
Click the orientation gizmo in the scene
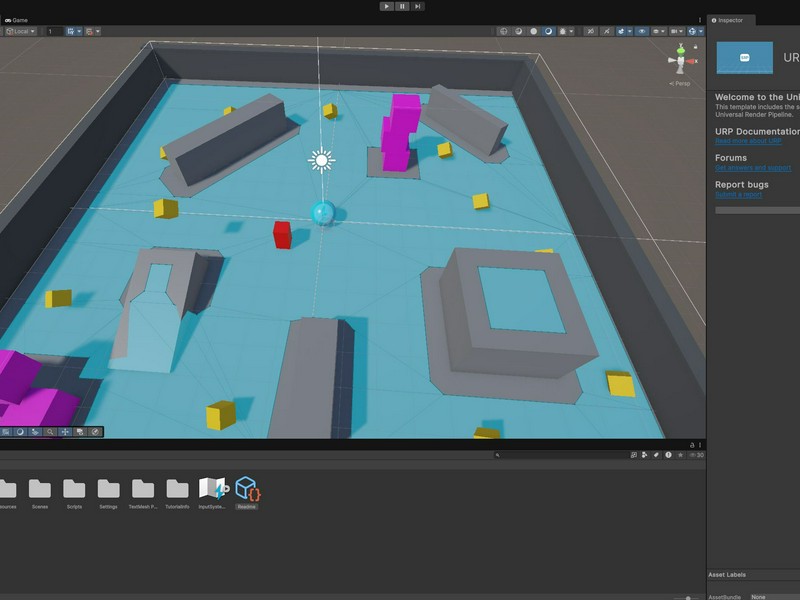tap(682, 61)
